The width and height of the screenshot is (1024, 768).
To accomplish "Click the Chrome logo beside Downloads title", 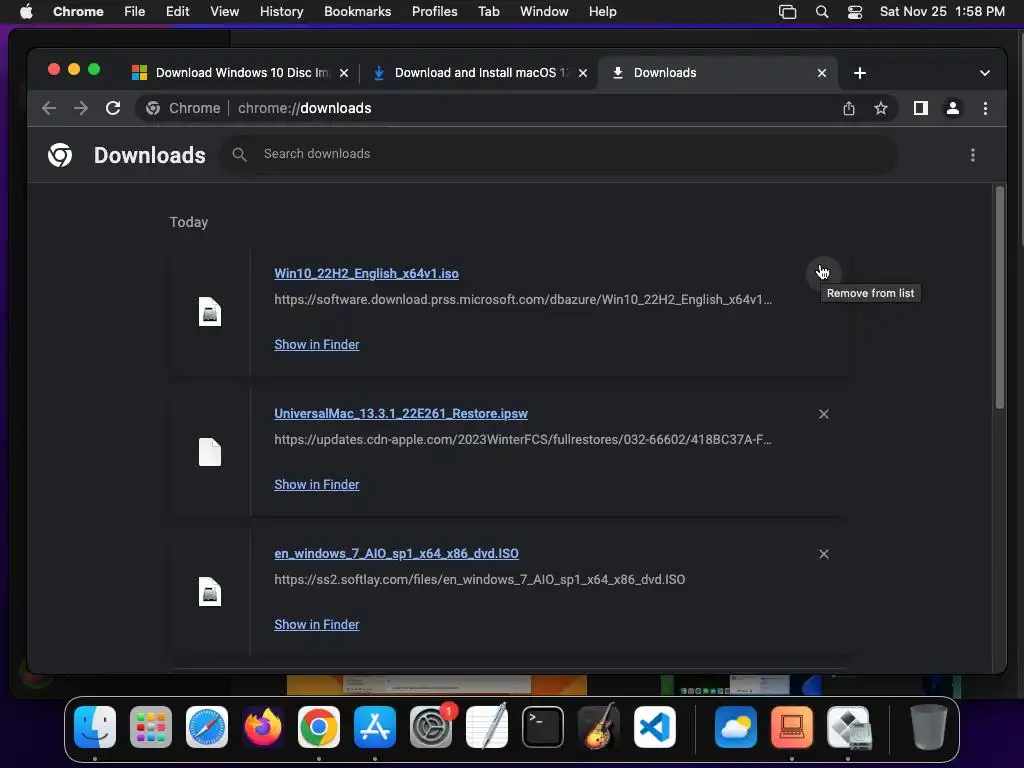I will point(60,155).
